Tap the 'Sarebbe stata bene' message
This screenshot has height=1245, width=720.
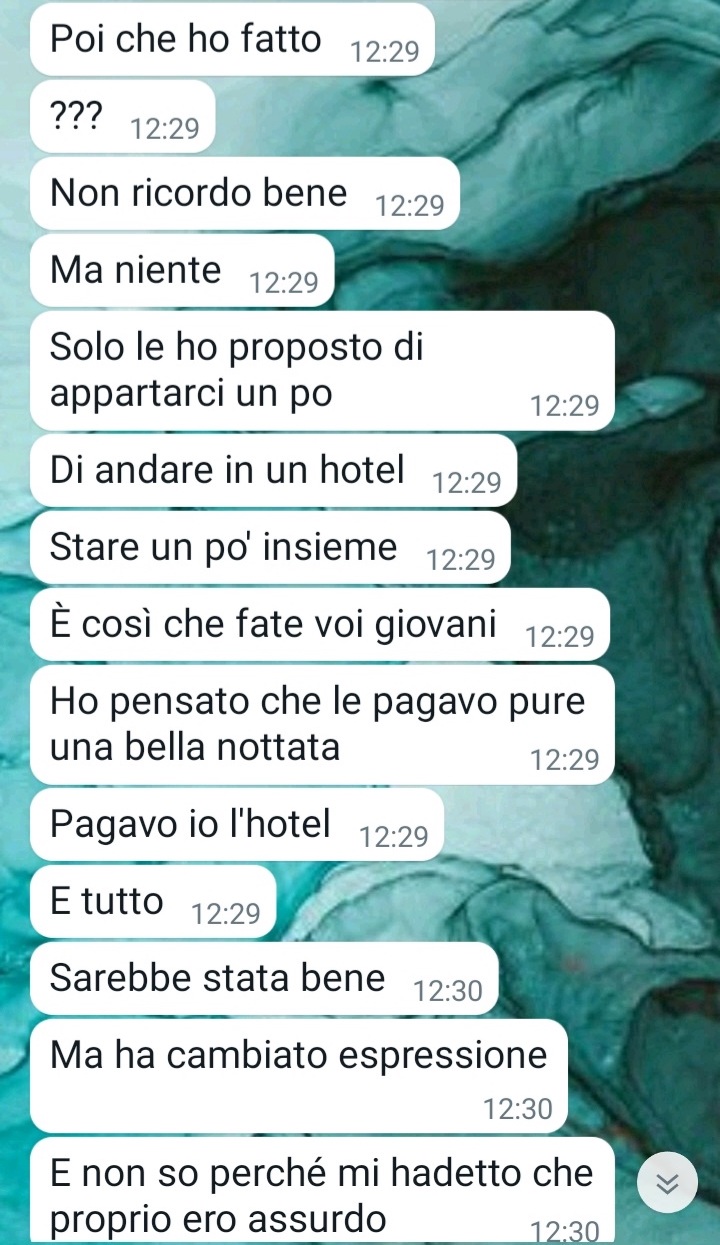[x=264, y=979]
